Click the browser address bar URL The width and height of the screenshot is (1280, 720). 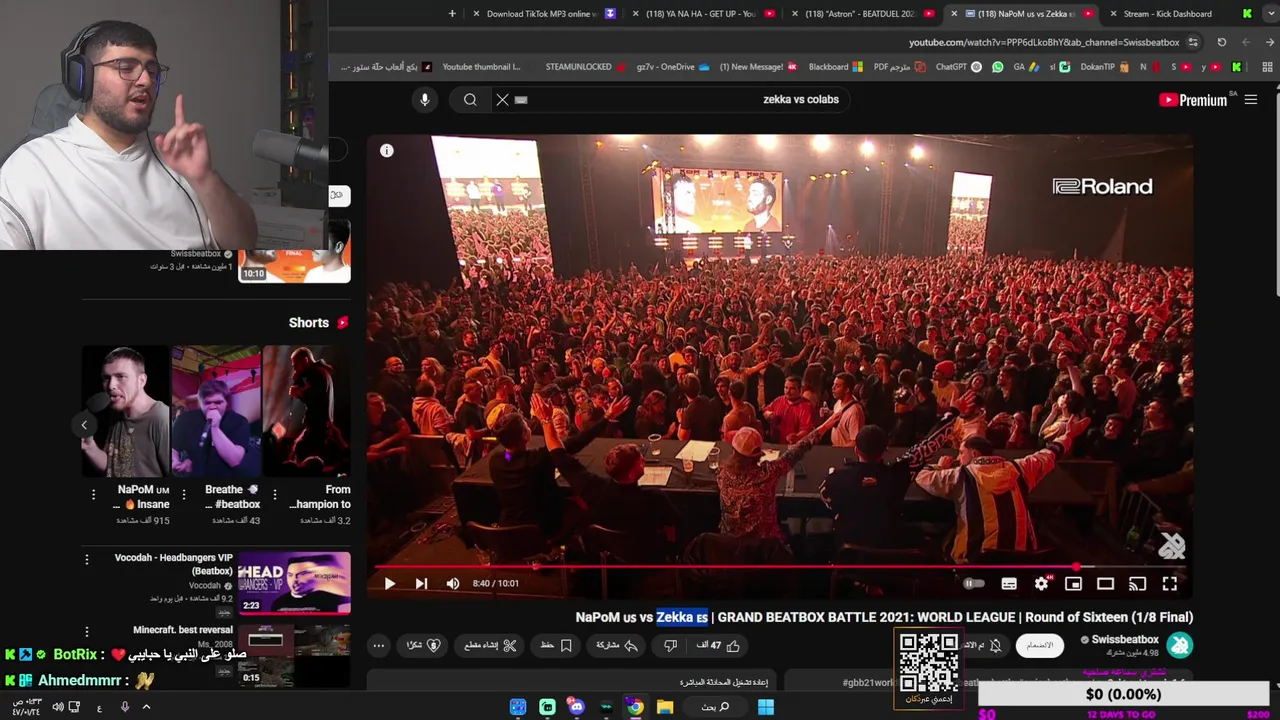click(x=1043, y=43)
